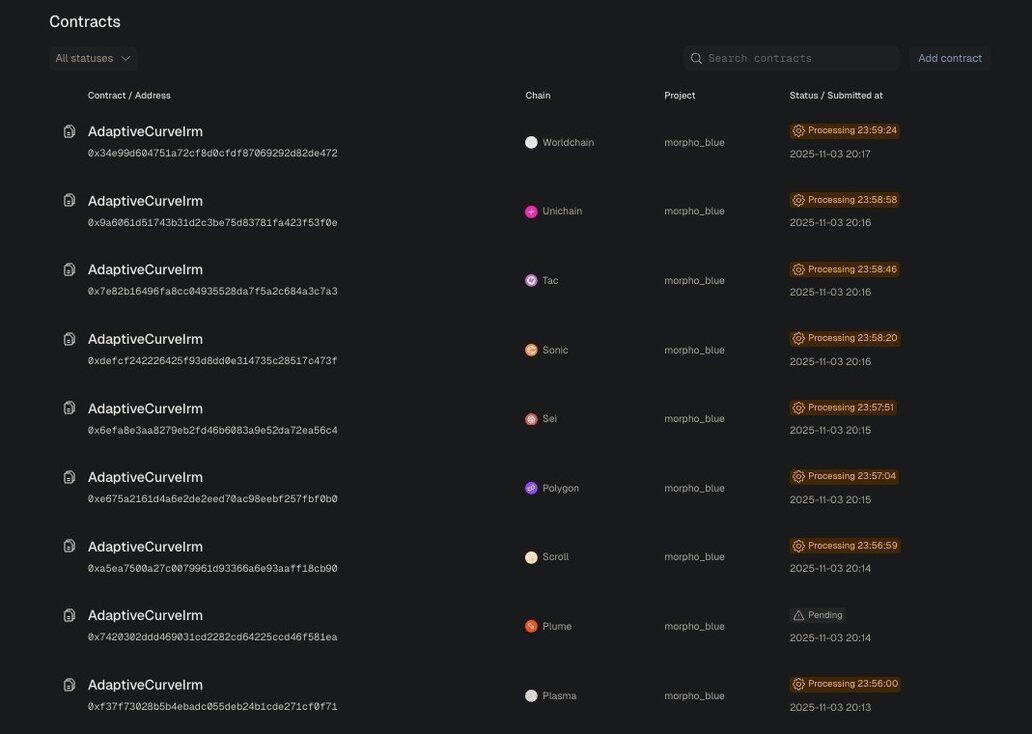
Task: Click the Sonic chain logo icon
Action: pyautogui.click(x=531, y=350)
